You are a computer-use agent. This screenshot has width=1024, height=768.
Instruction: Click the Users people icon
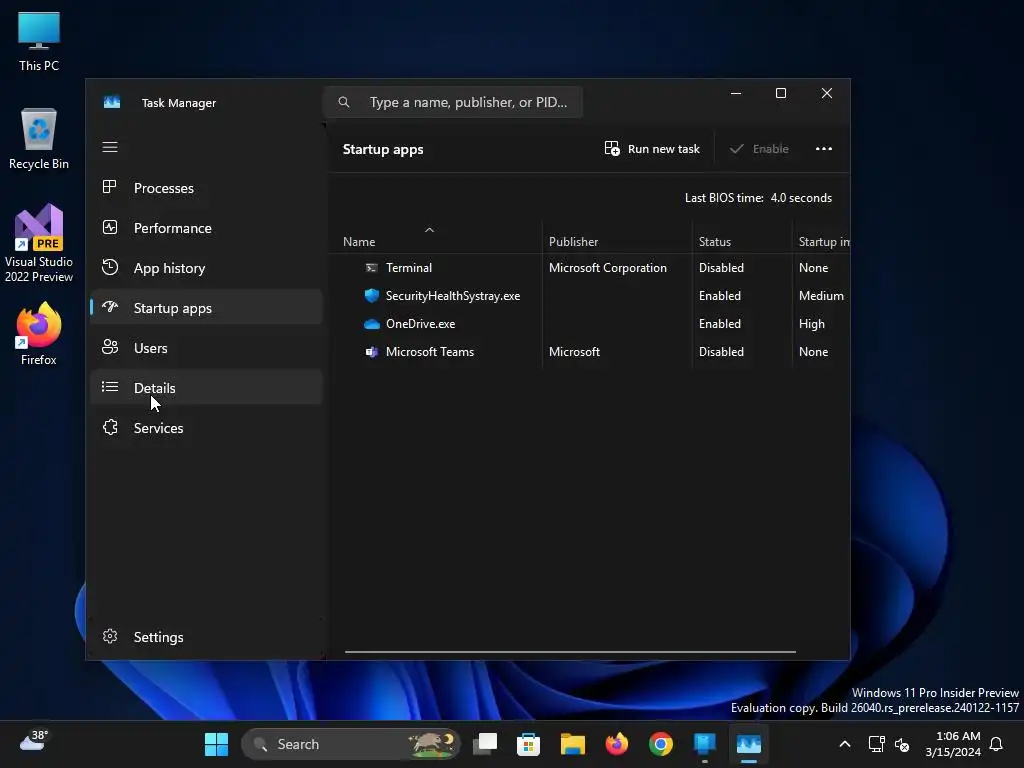coord(110,347)
